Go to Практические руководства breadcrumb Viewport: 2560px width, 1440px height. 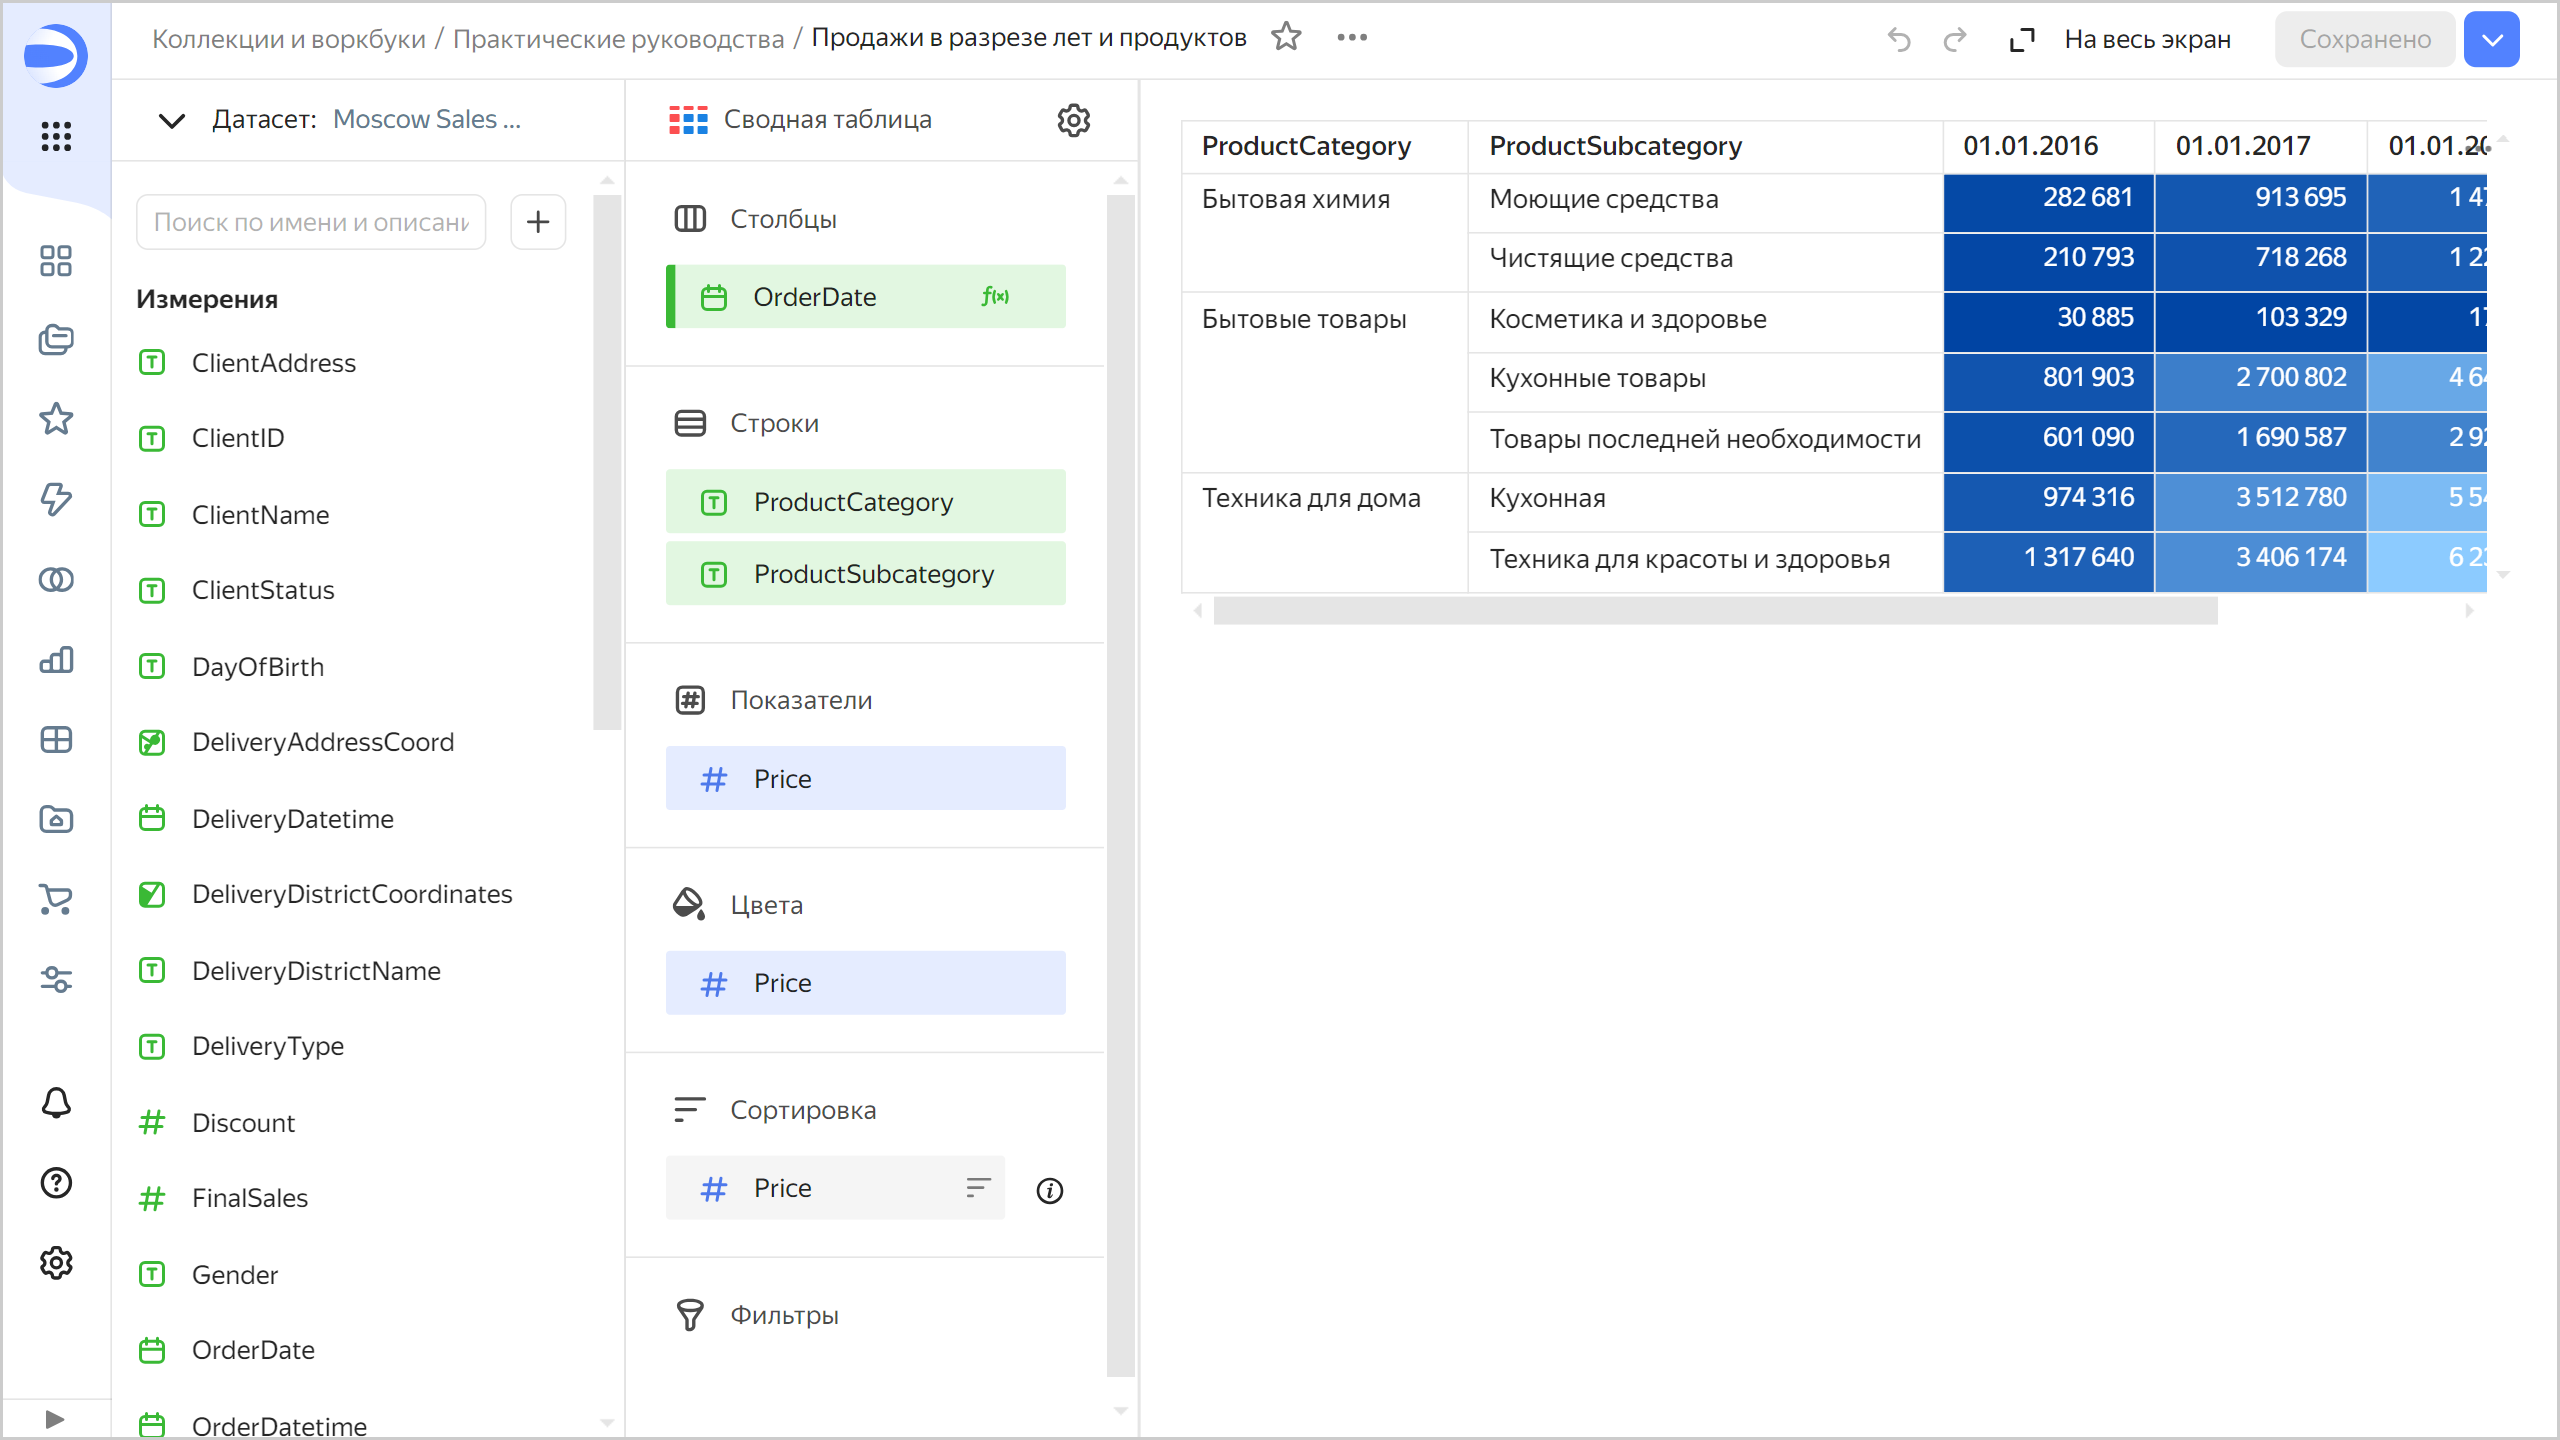618,39
